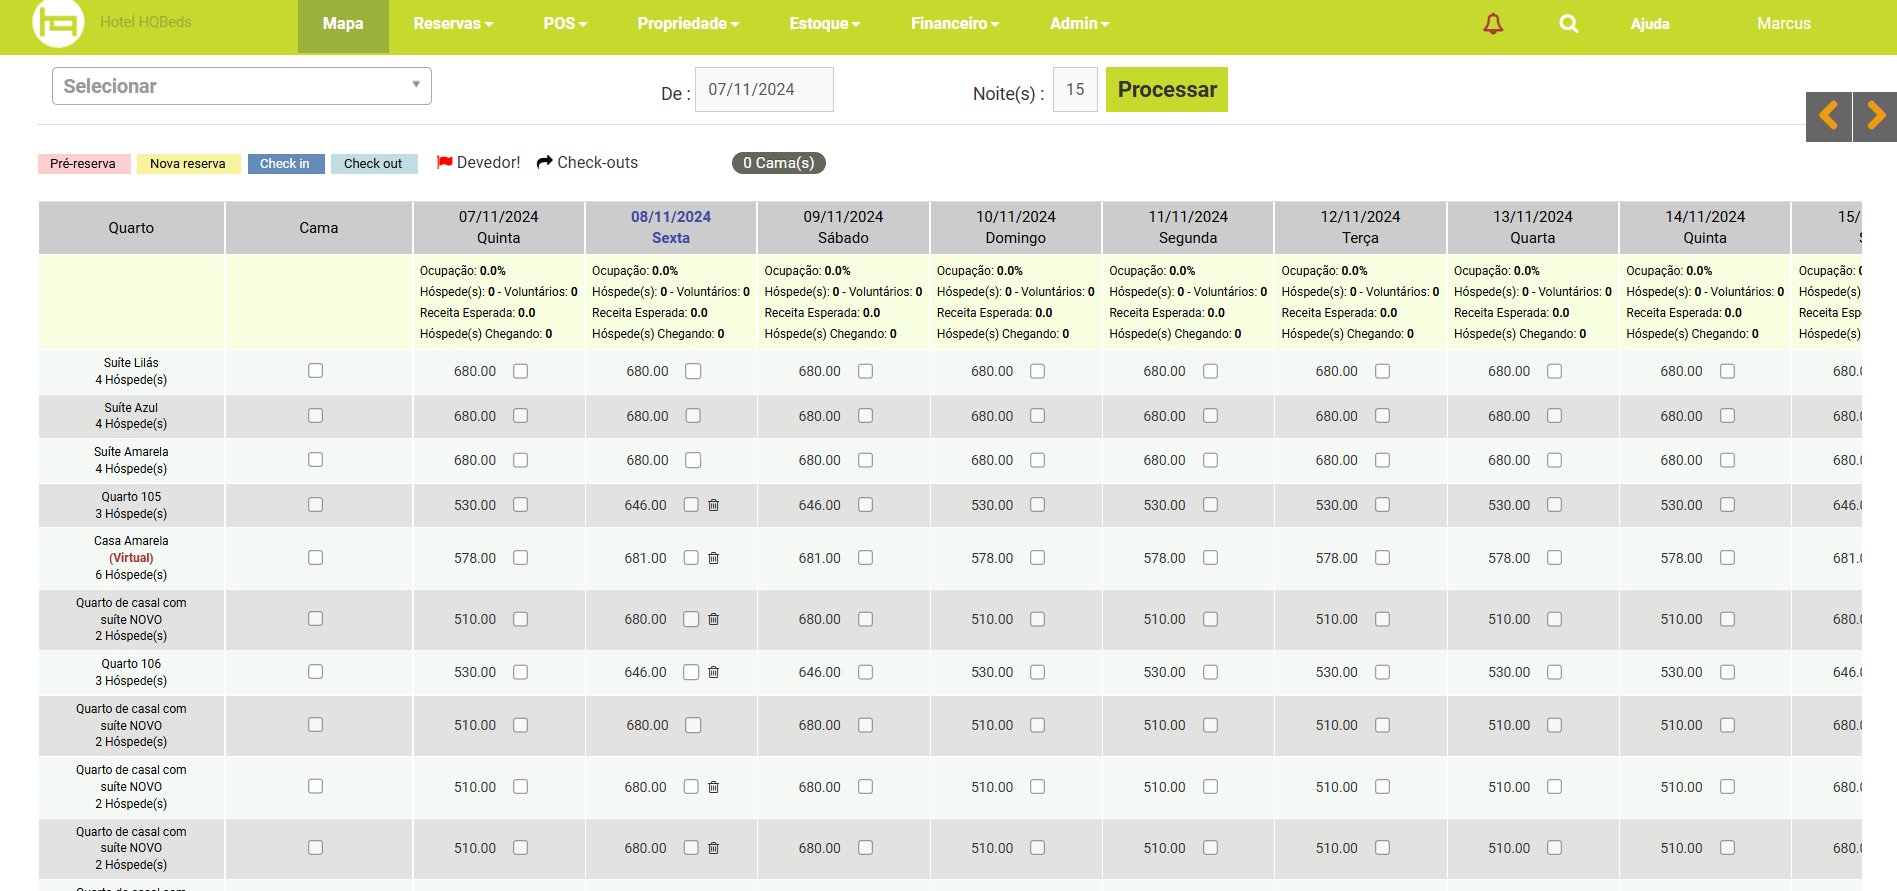1897x891 pixels.
Task: Click trash icon for Quarto 106 on 08/11
Action: [713, 672]
